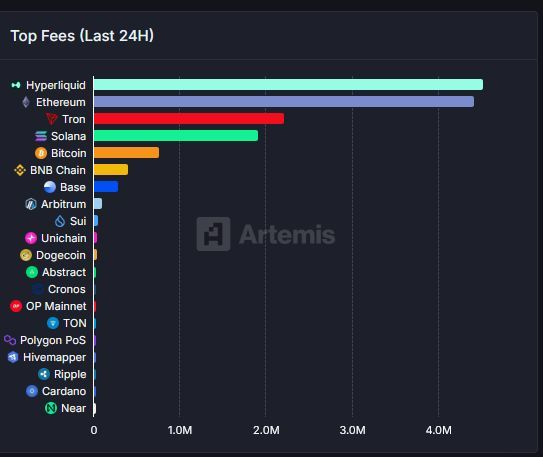This screenshot has width=543, height=457.
Task: Click the 3.0M axis label
Action: [x=353, y=430]
